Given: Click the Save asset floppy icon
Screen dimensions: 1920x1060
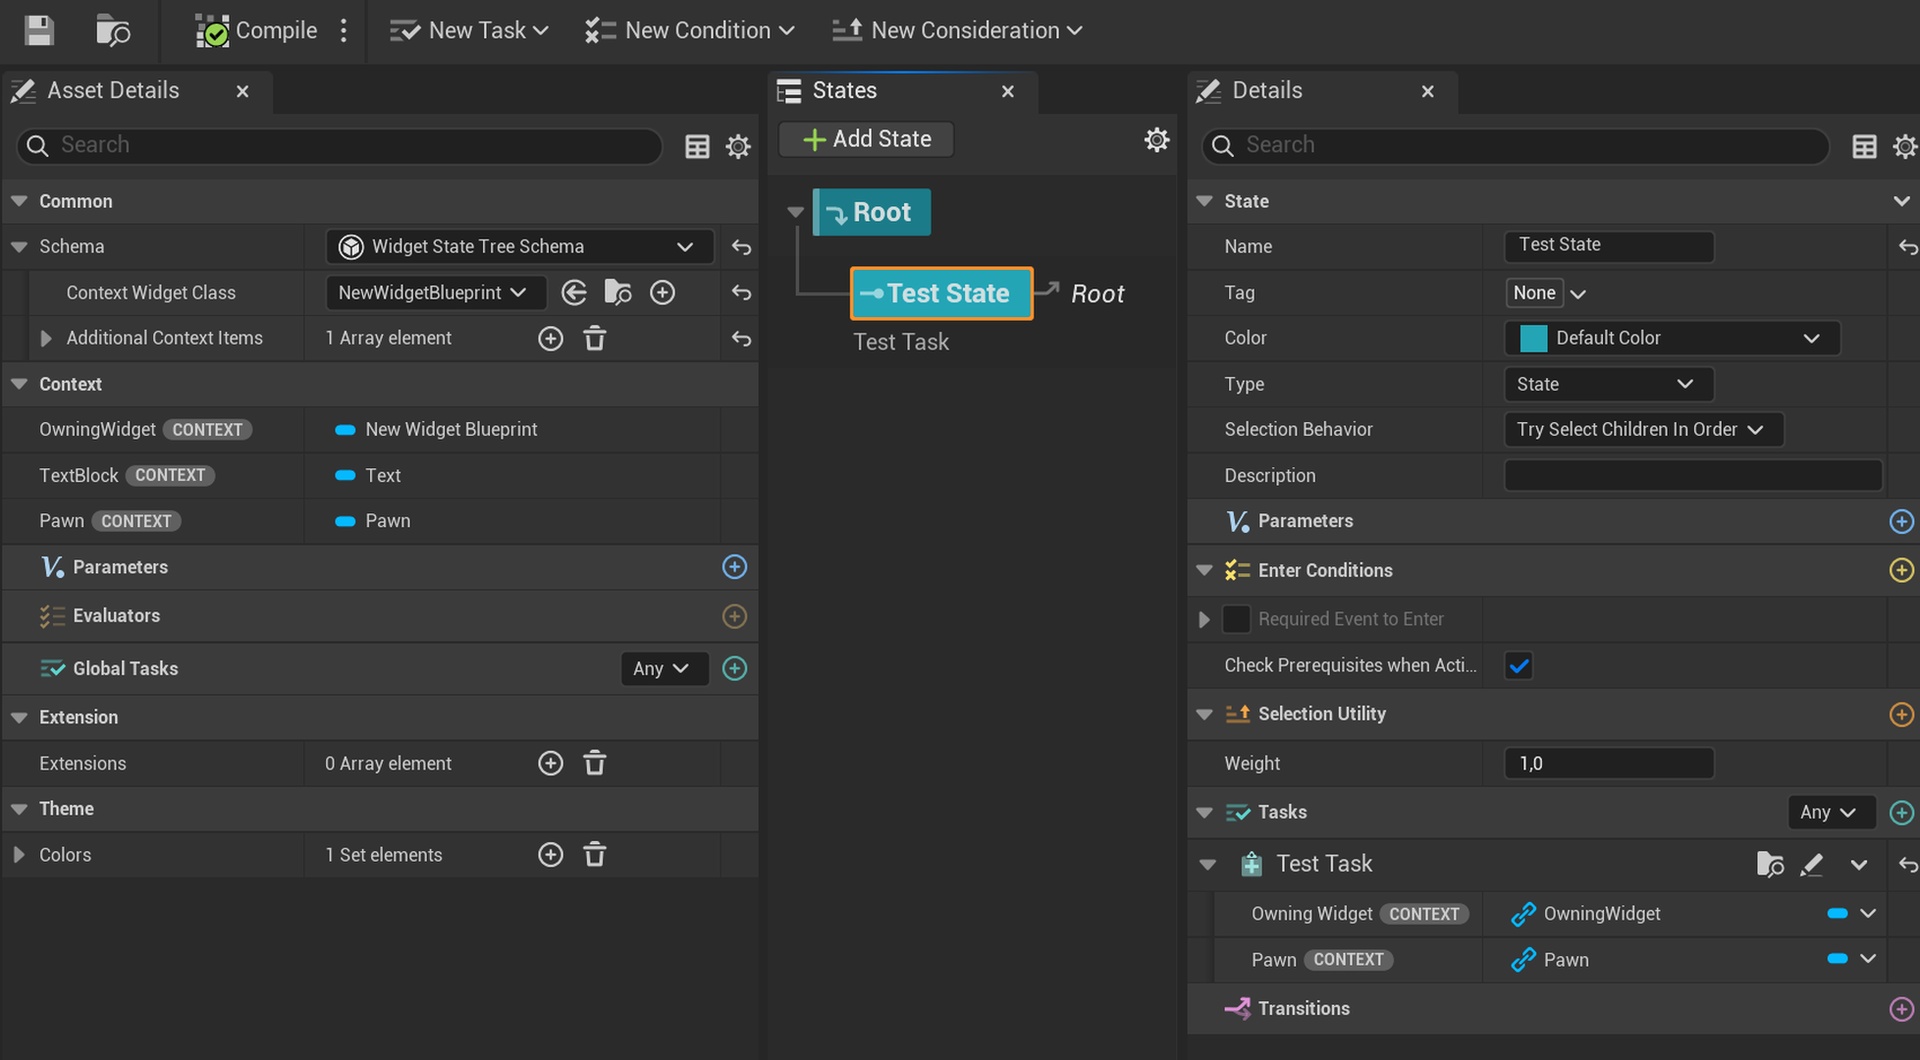Looking at the screenshot, I should pyautogui.click(x=39, y=31).
